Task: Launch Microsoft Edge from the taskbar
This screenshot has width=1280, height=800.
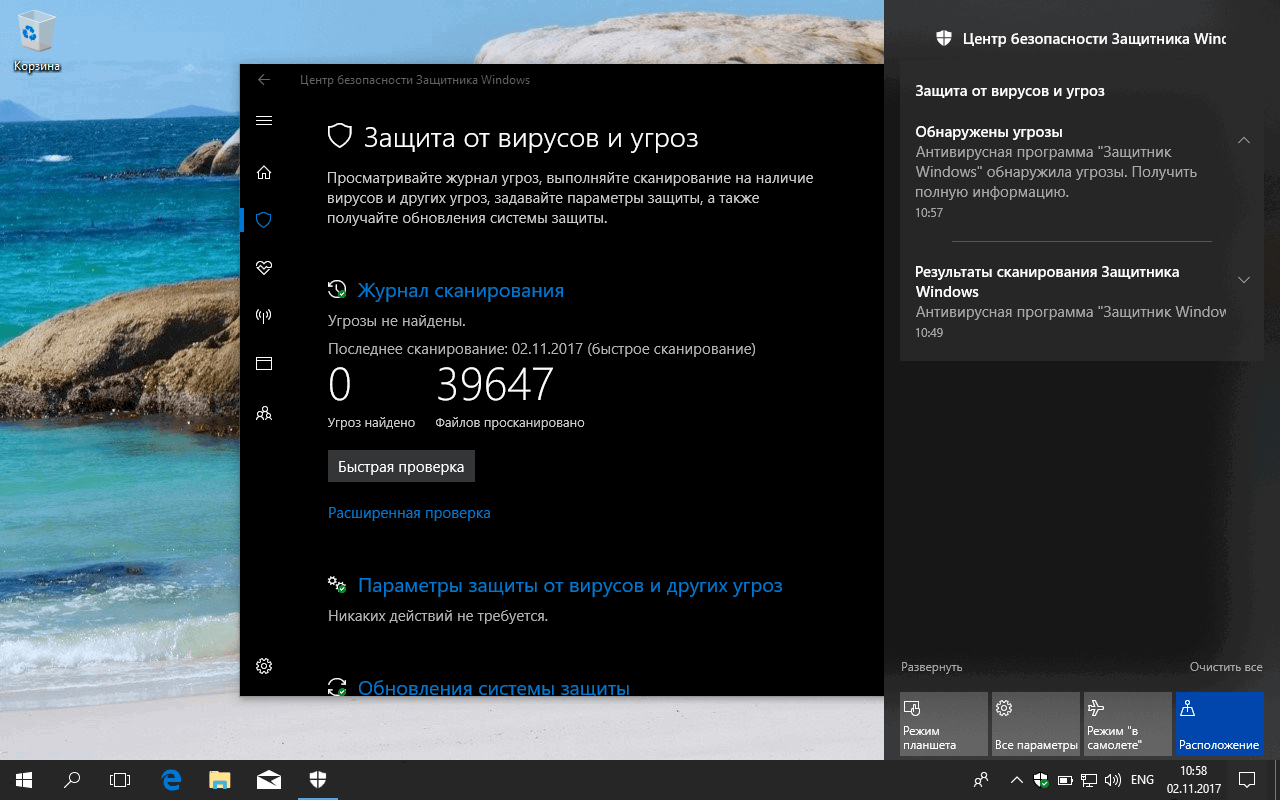Action: coord(172,778)
